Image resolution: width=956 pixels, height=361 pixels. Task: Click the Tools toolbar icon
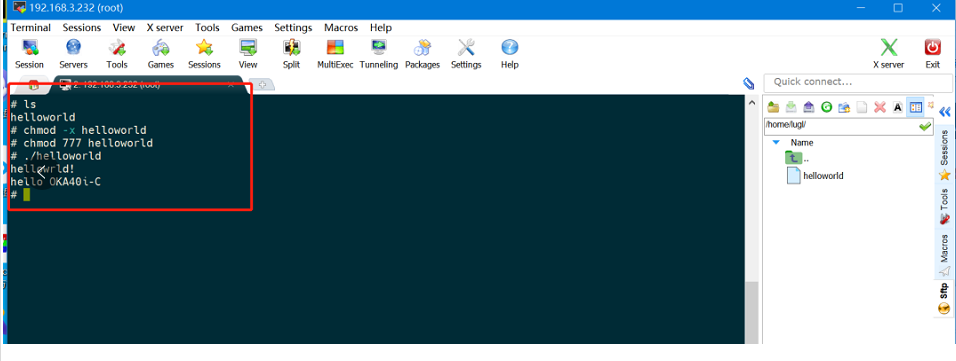tap(116, 54)
